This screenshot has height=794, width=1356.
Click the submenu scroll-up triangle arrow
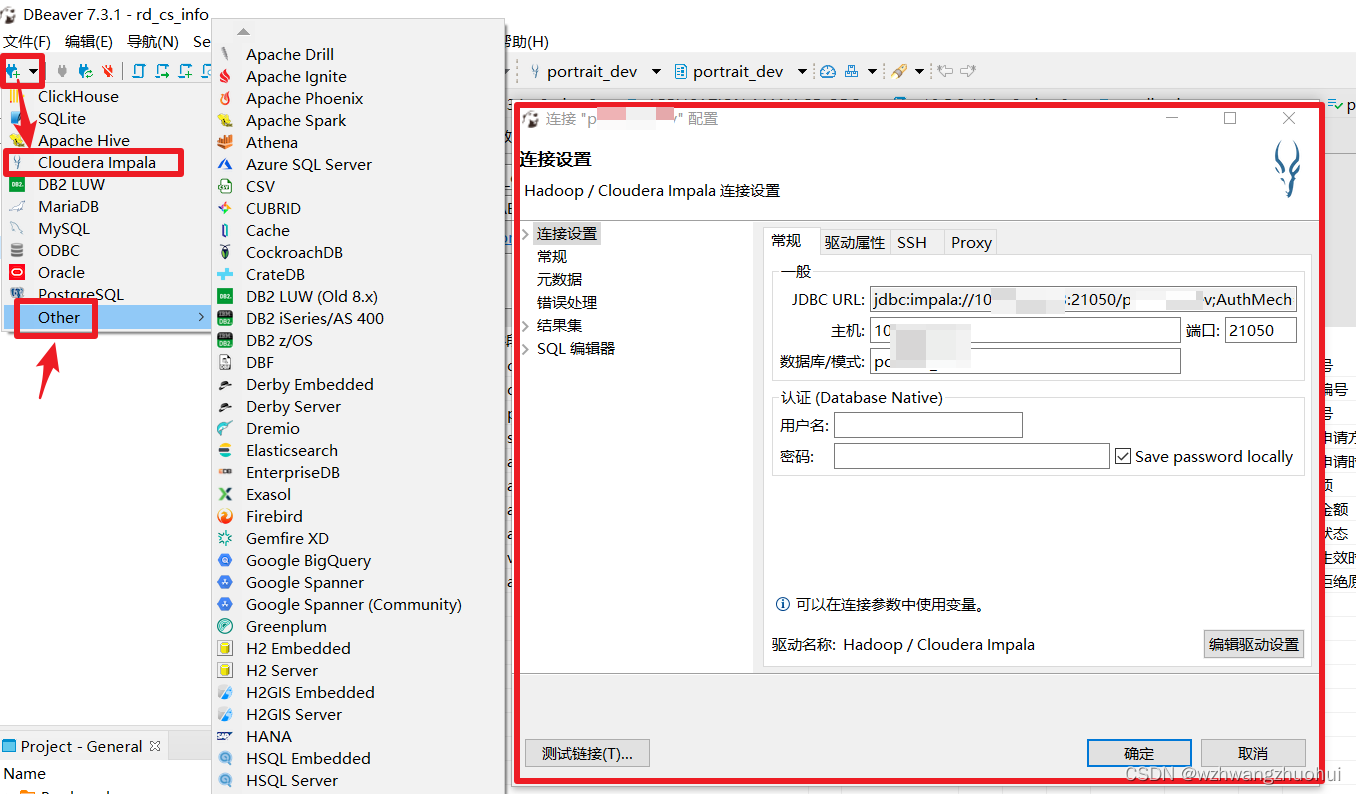[x=243, y=32]
